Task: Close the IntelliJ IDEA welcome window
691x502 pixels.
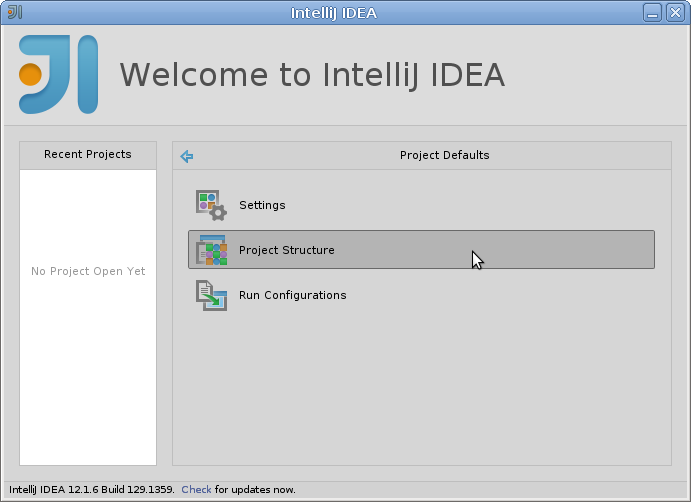Action: (675, 12)
